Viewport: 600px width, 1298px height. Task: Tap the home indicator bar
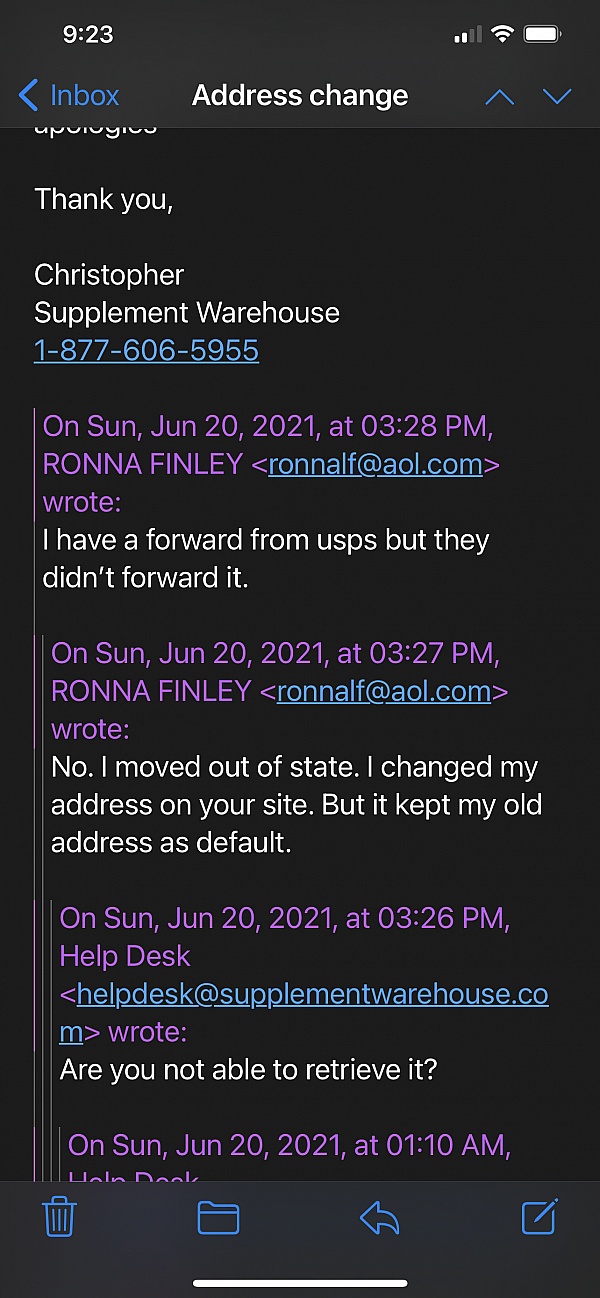300,1283
